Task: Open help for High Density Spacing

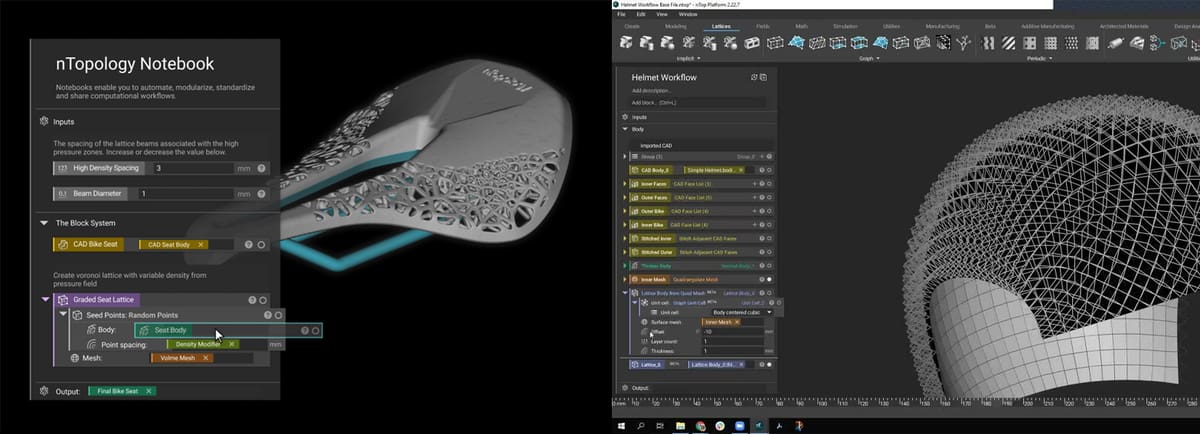Action: click(x=261, y=168)
